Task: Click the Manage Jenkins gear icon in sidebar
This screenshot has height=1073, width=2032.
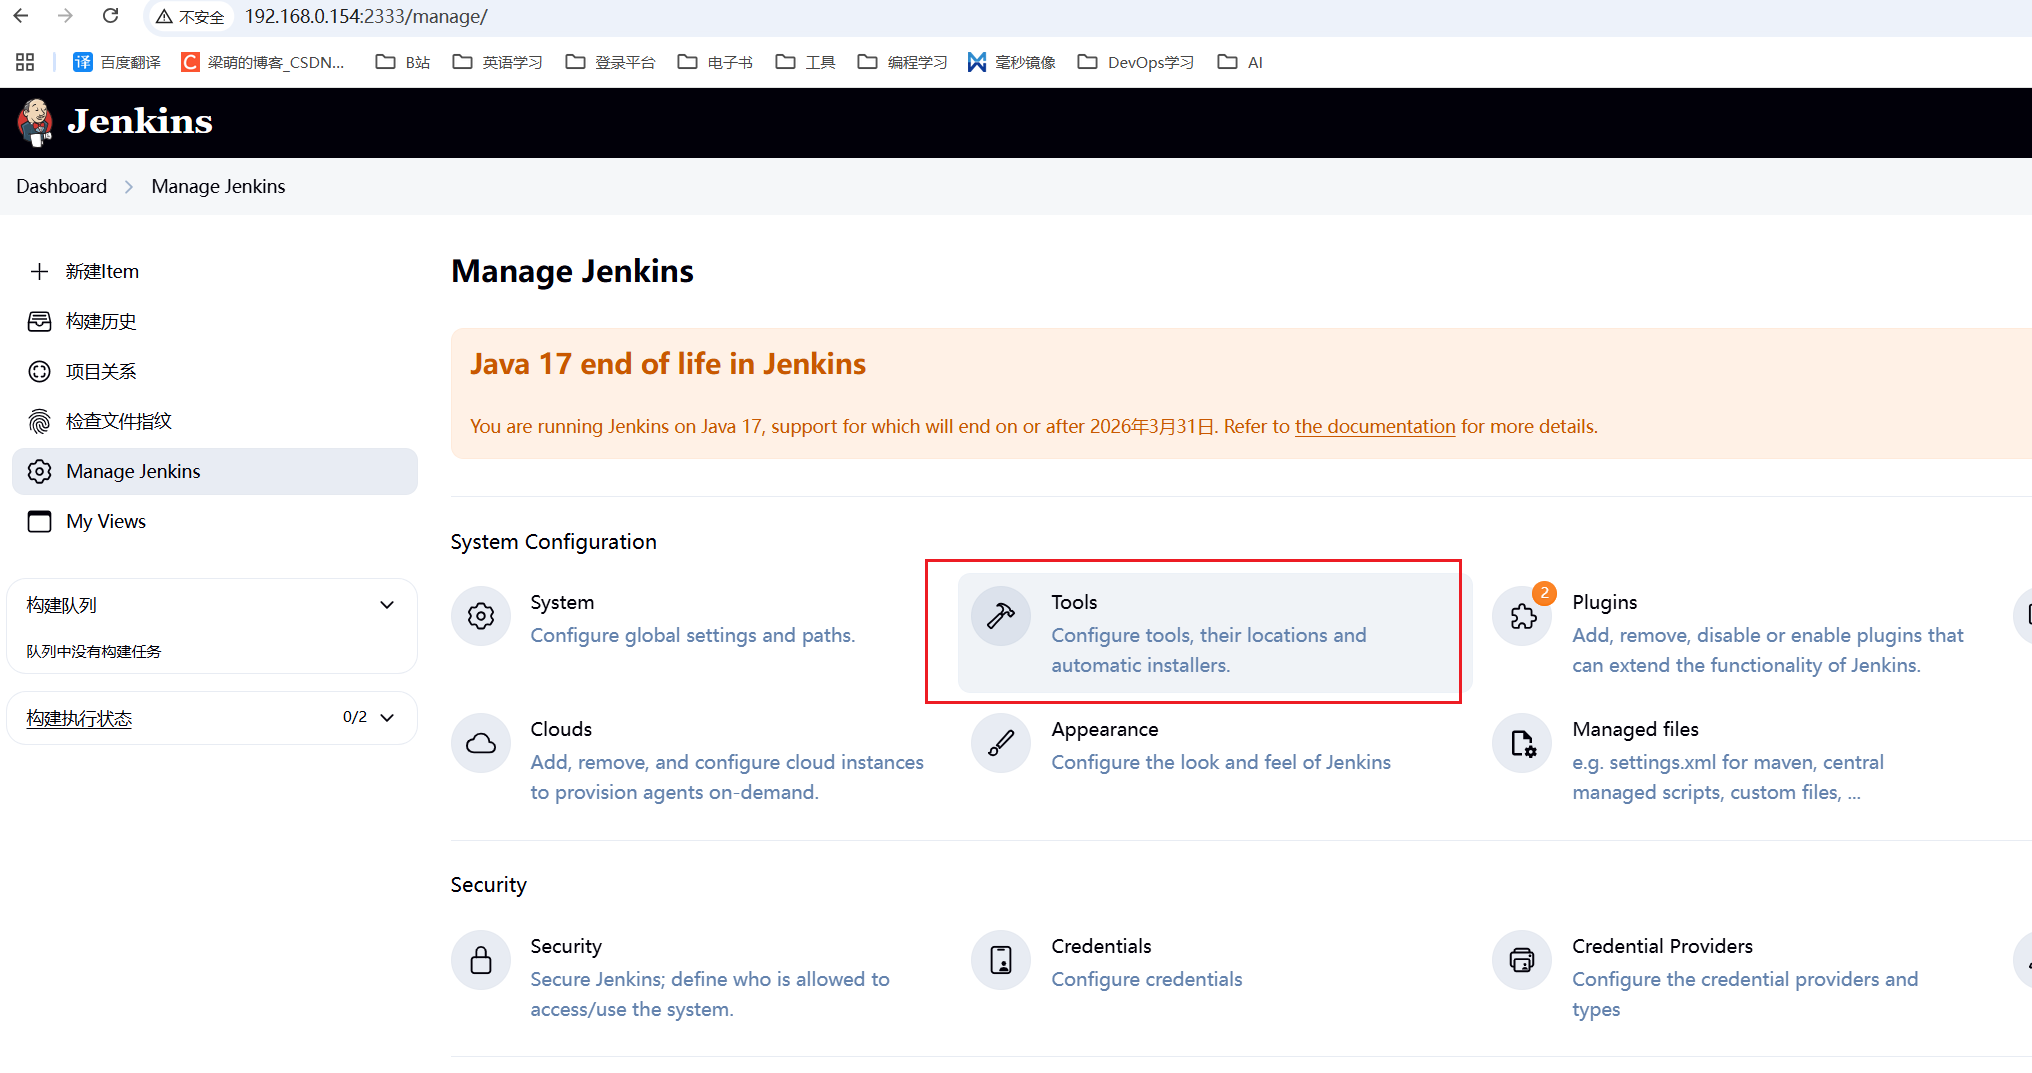Action: point(39,471)
